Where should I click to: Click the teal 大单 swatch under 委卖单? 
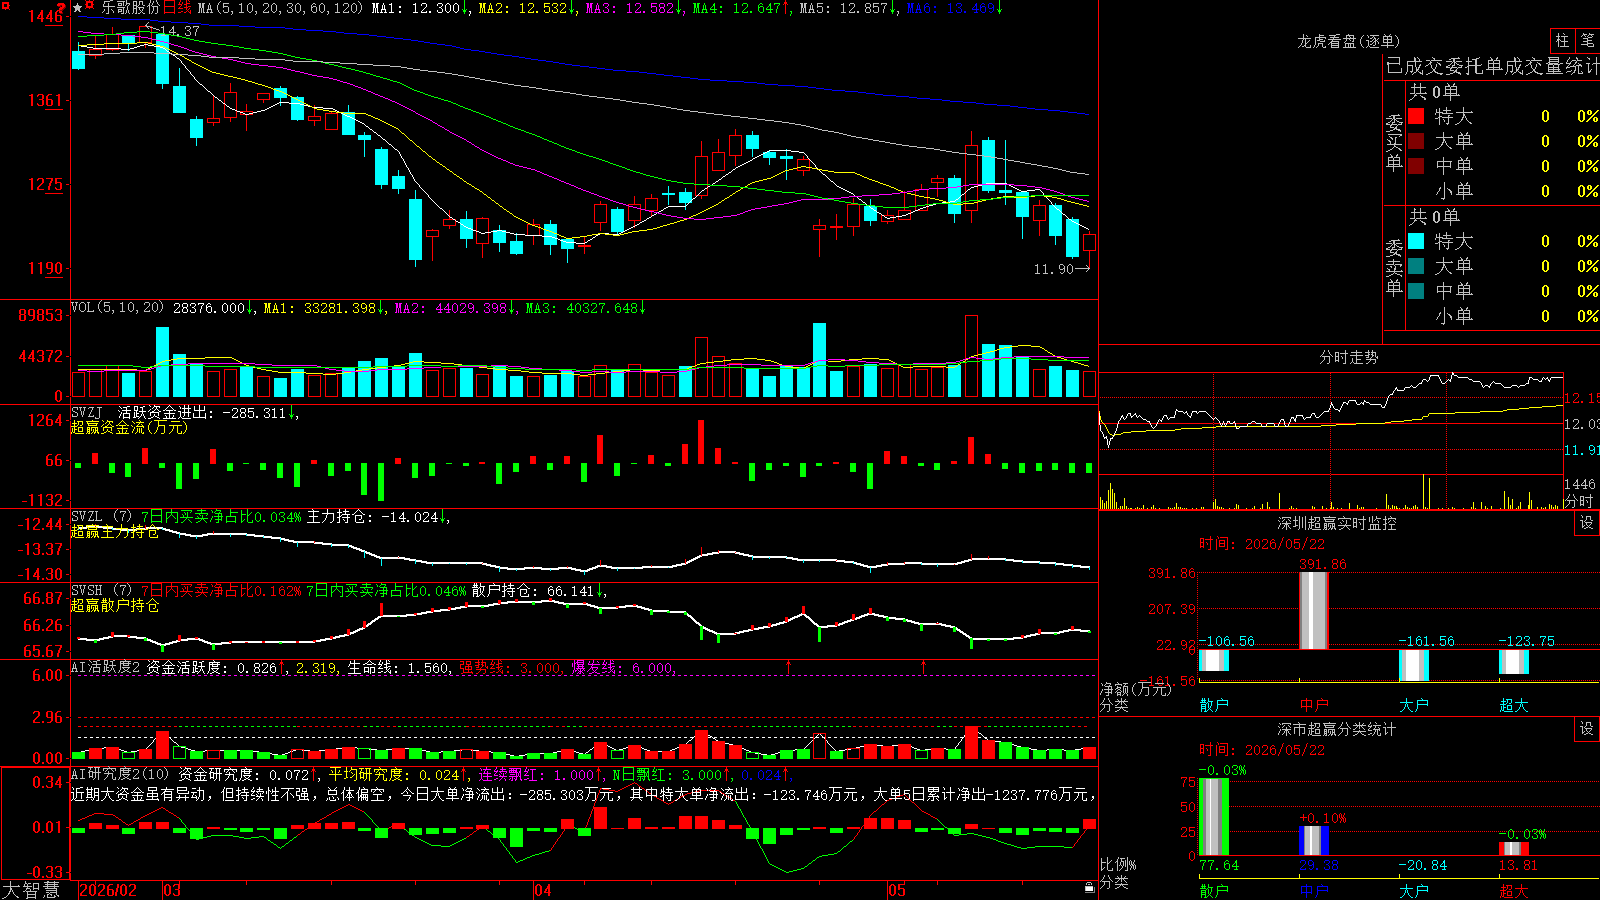click(1416, 266)
